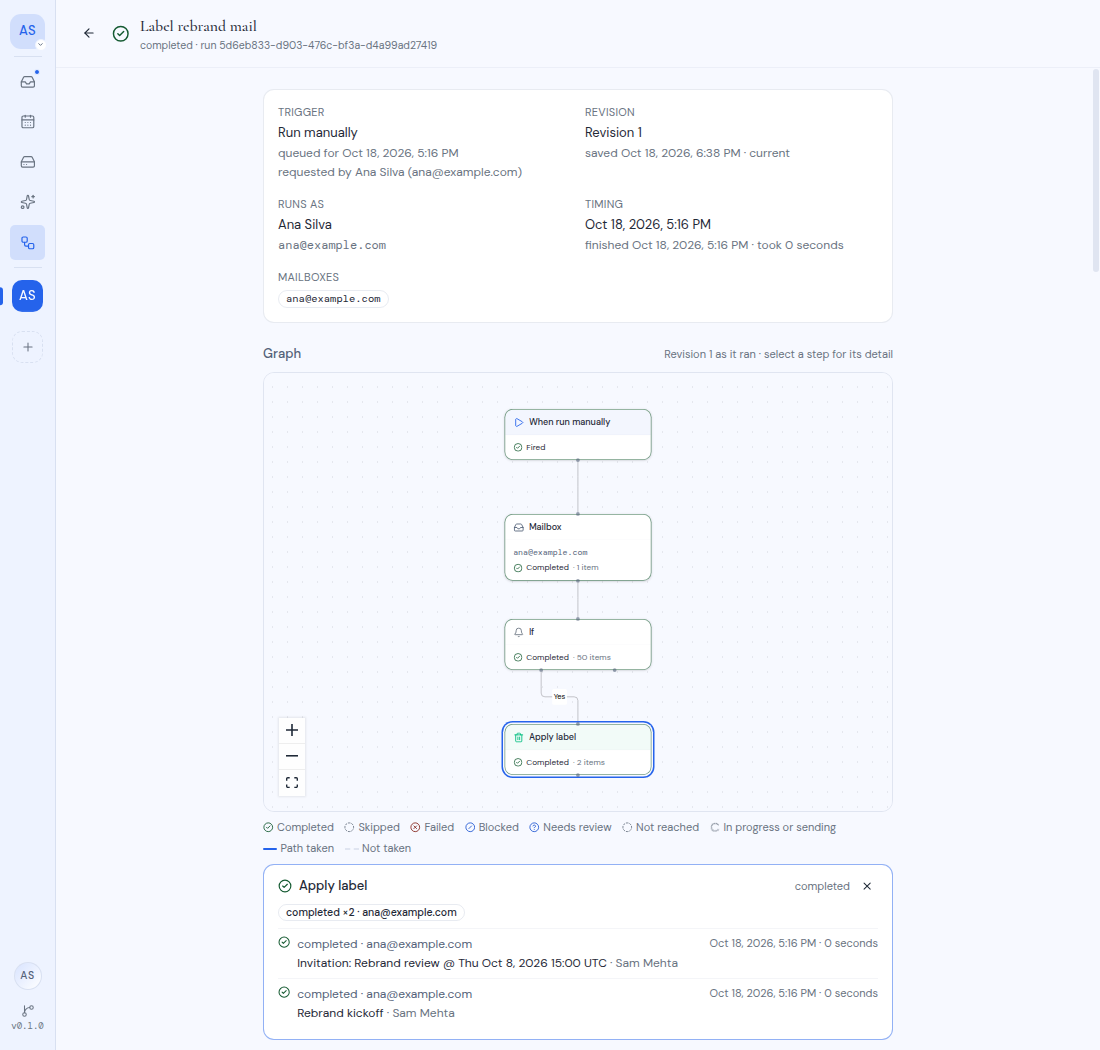The image size is (1100, 1050).
Task: Click the 'Yes' branch label in the graph
Action: pyautogui.click(x=559, y=696)
